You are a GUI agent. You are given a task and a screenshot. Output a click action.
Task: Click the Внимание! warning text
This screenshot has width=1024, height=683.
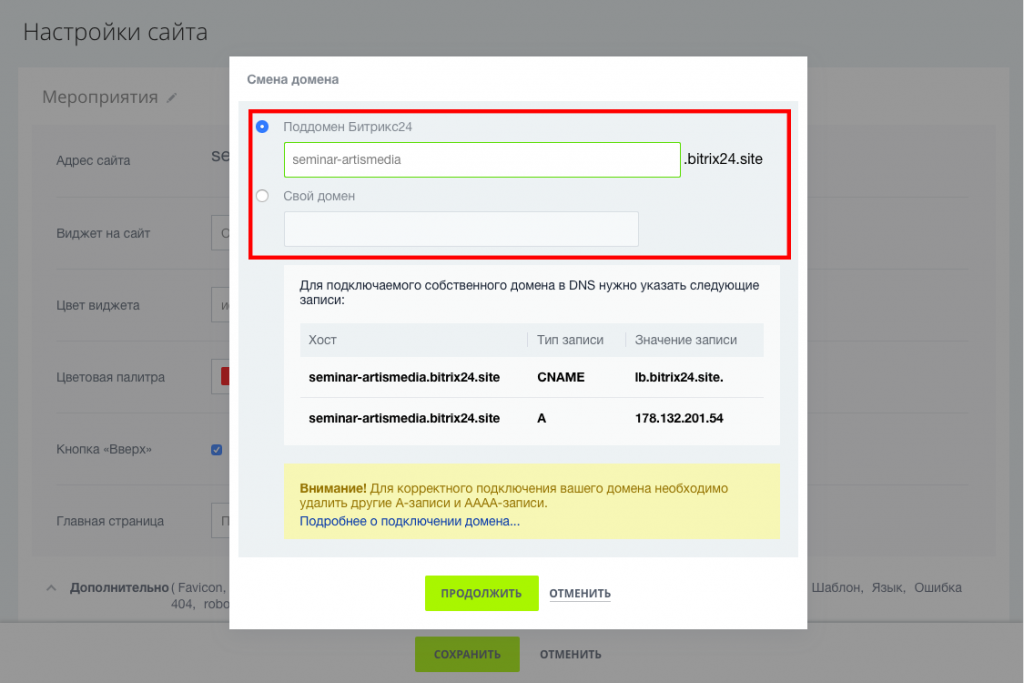pyautogui.click(x=333, y=488)
